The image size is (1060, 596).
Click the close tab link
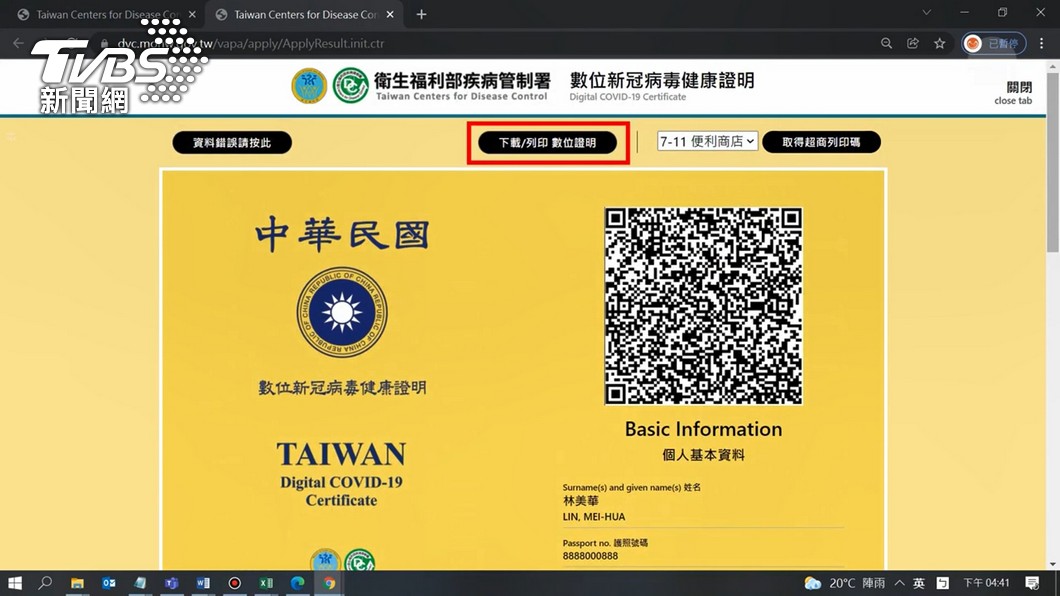[x=1013, y=93]
